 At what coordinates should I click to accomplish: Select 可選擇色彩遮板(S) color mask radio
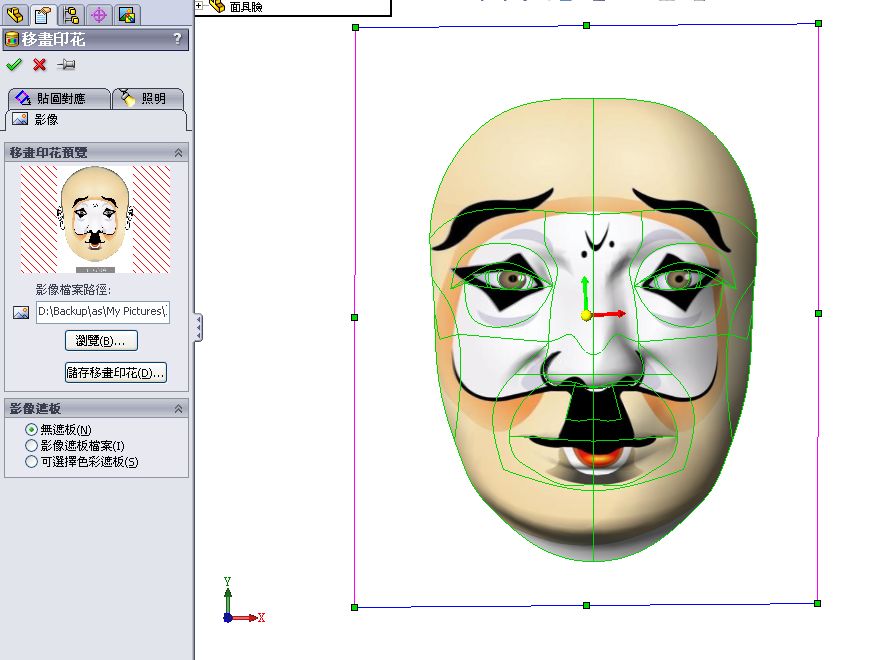click(31, 462)
